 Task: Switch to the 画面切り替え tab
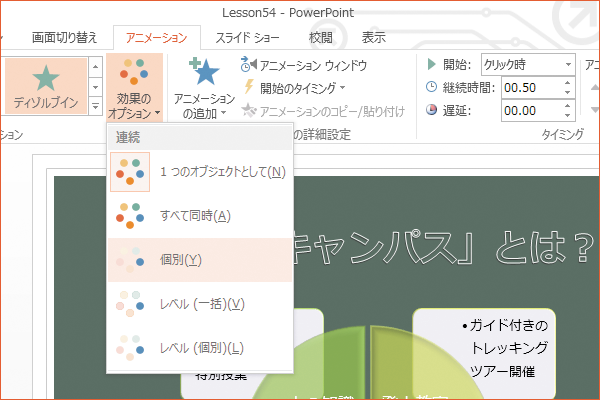(x=64, y=38)
